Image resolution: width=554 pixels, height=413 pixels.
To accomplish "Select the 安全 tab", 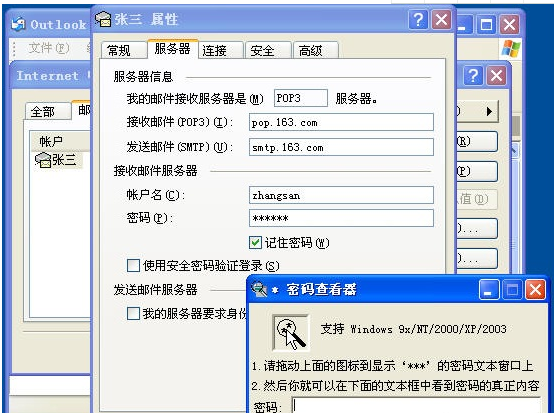I will [x=263, y=51].
